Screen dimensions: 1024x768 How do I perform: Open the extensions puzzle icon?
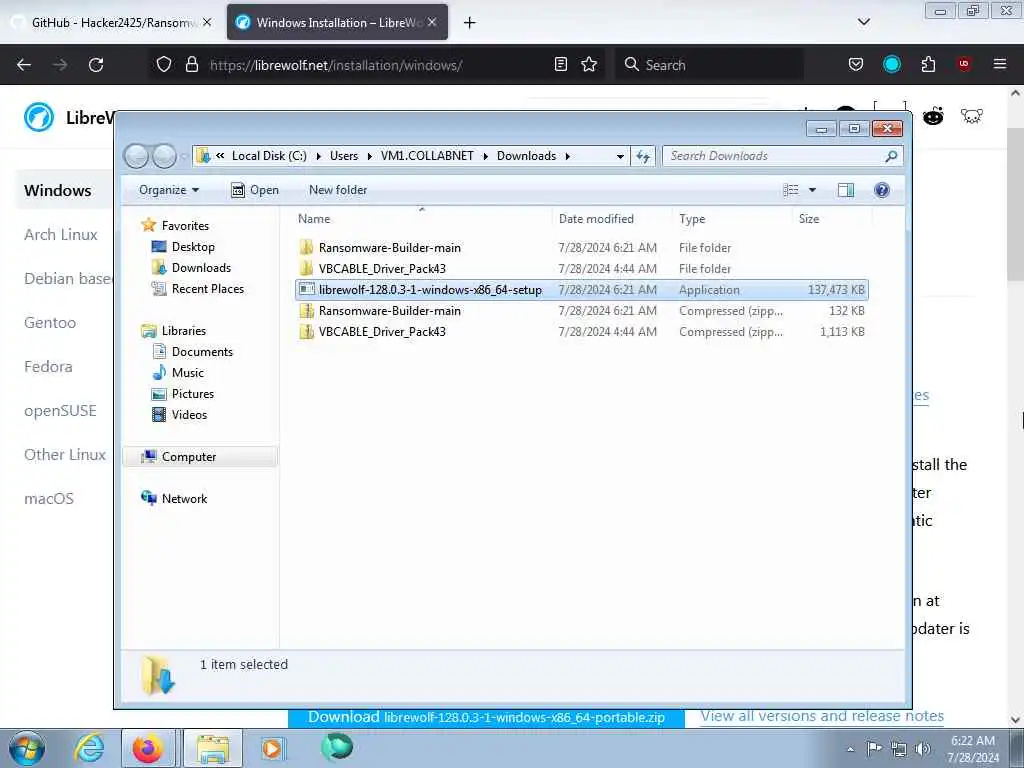(x=928, y=64)
